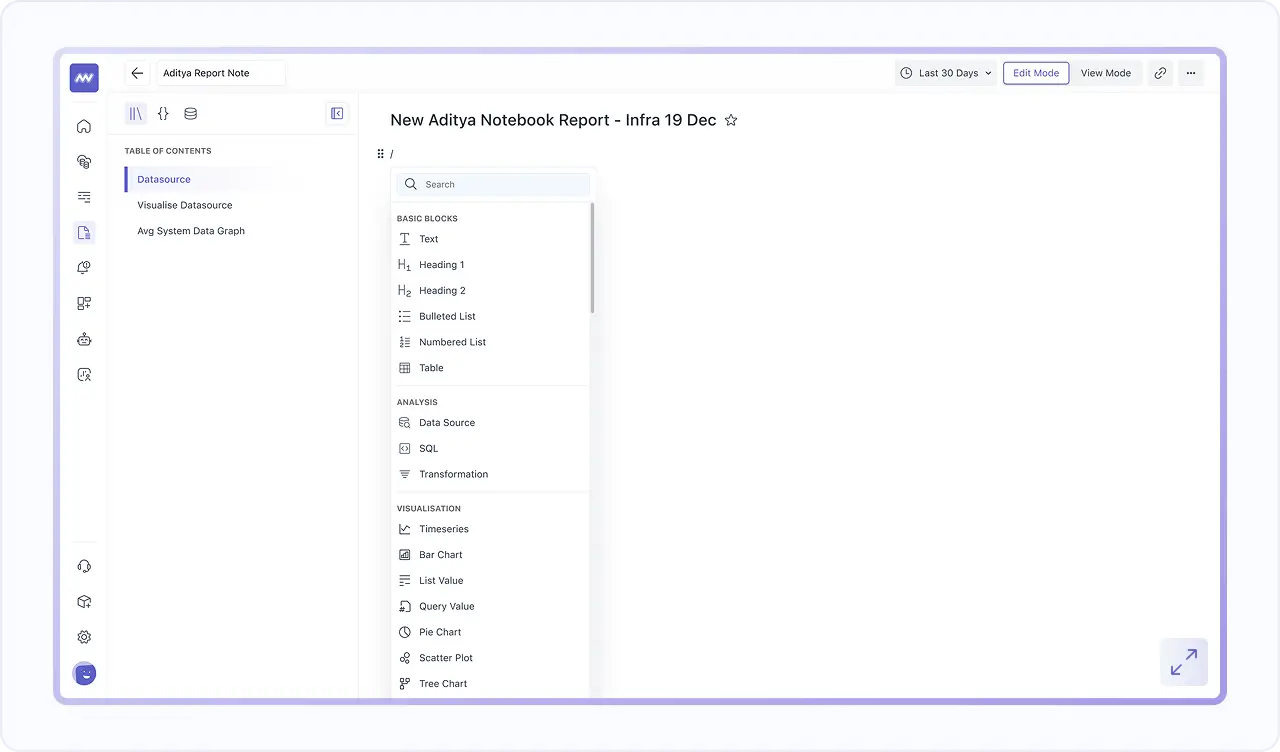Open the variables curly braces panel
The image size is (1280, 752).
click(163, 114)
